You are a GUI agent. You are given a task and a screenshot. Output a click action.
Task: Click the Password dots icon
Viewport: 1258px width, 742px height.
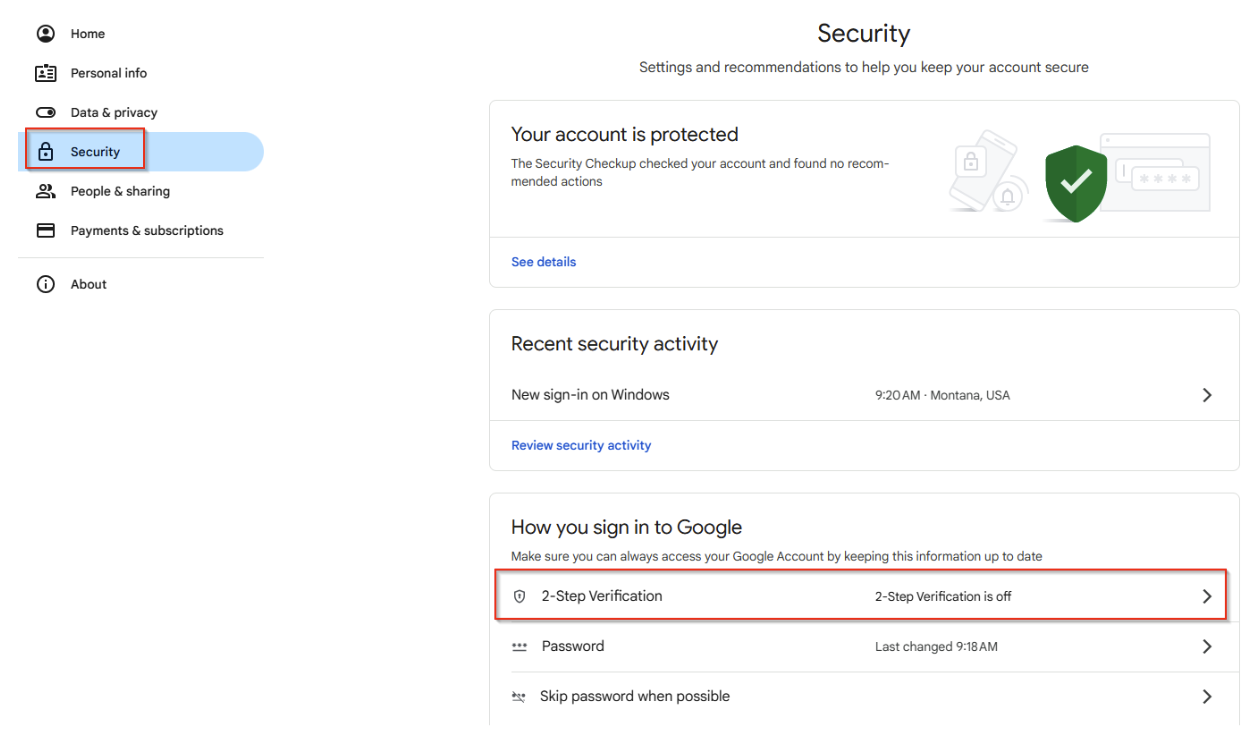(x=519, y=647)
